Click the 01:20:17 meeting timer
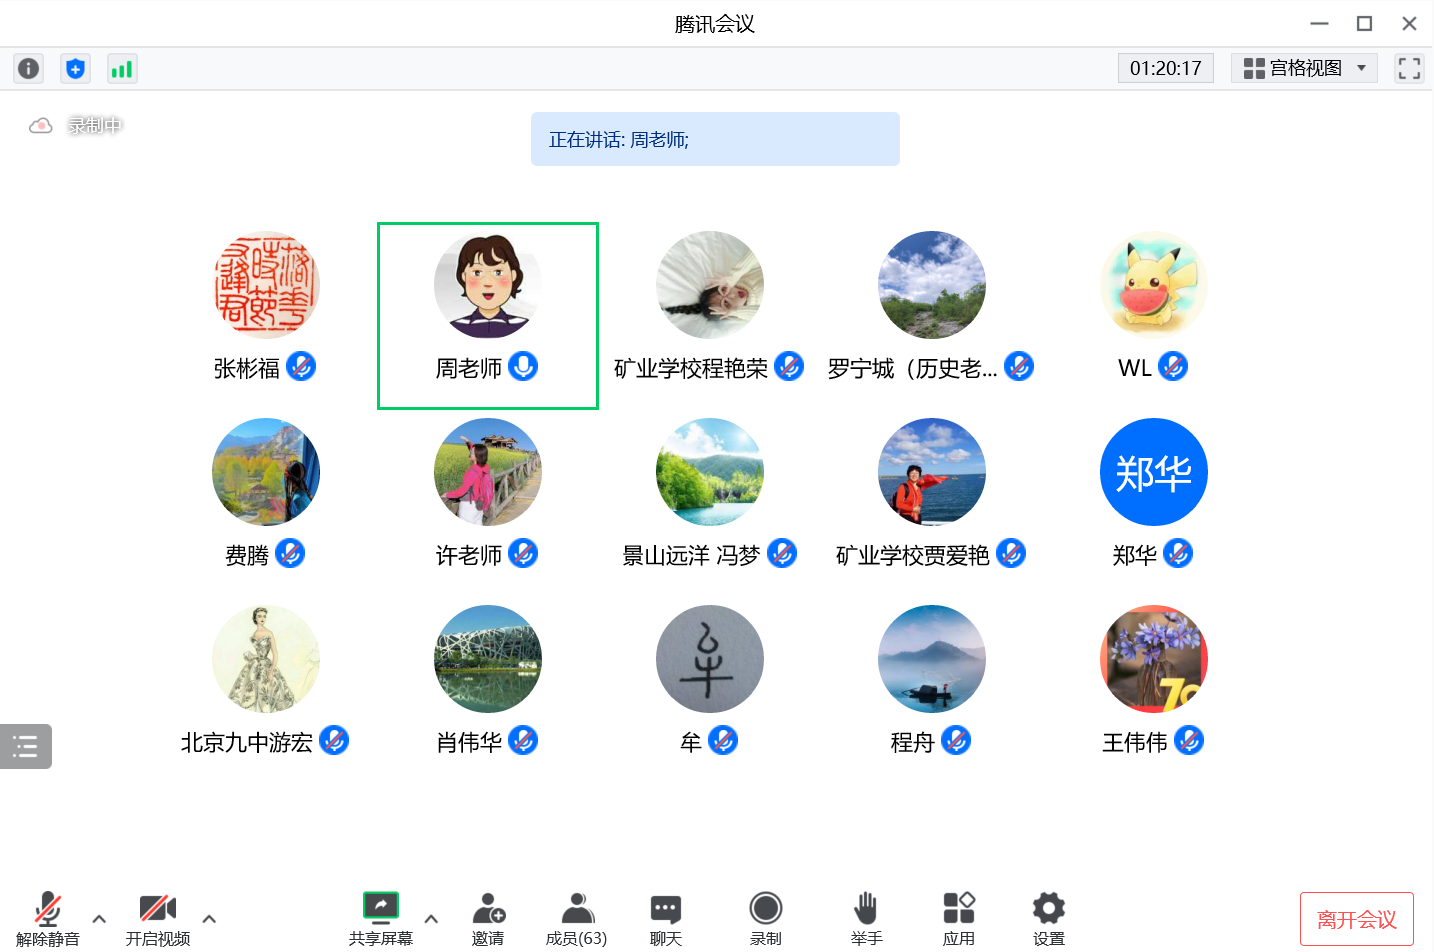Image resolution: width=1434 pixels, height=952 pixels. pyautogui.click(x=1166, y=68)
